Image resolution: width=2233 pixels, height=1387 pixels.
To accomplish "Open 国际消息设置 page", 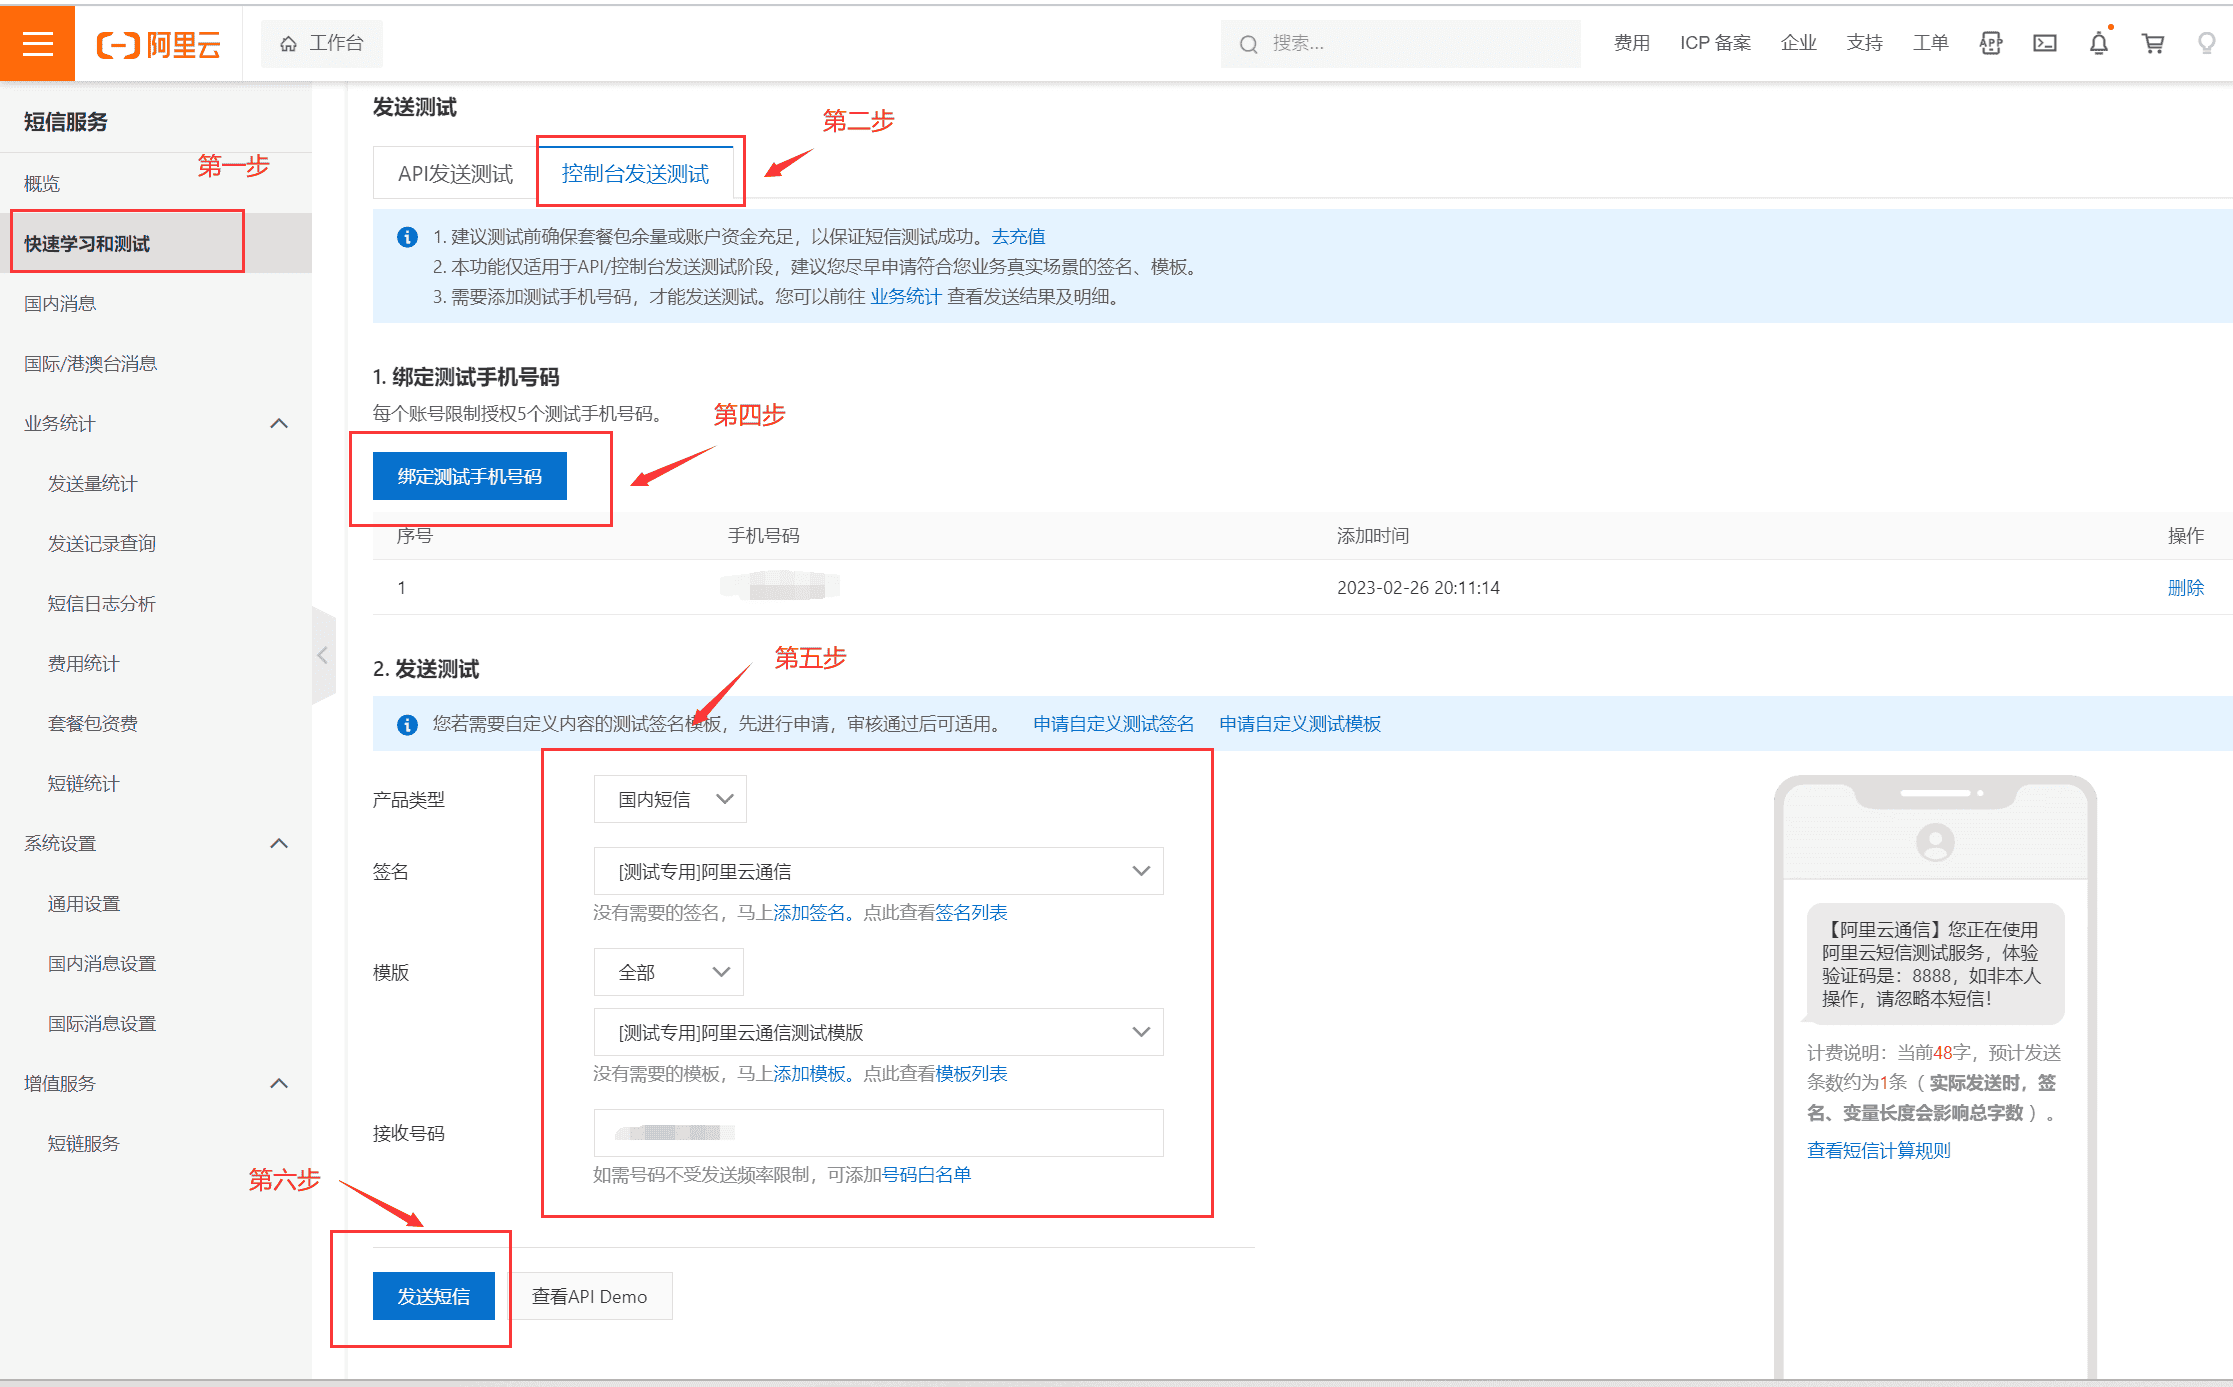I will 101,1023.
